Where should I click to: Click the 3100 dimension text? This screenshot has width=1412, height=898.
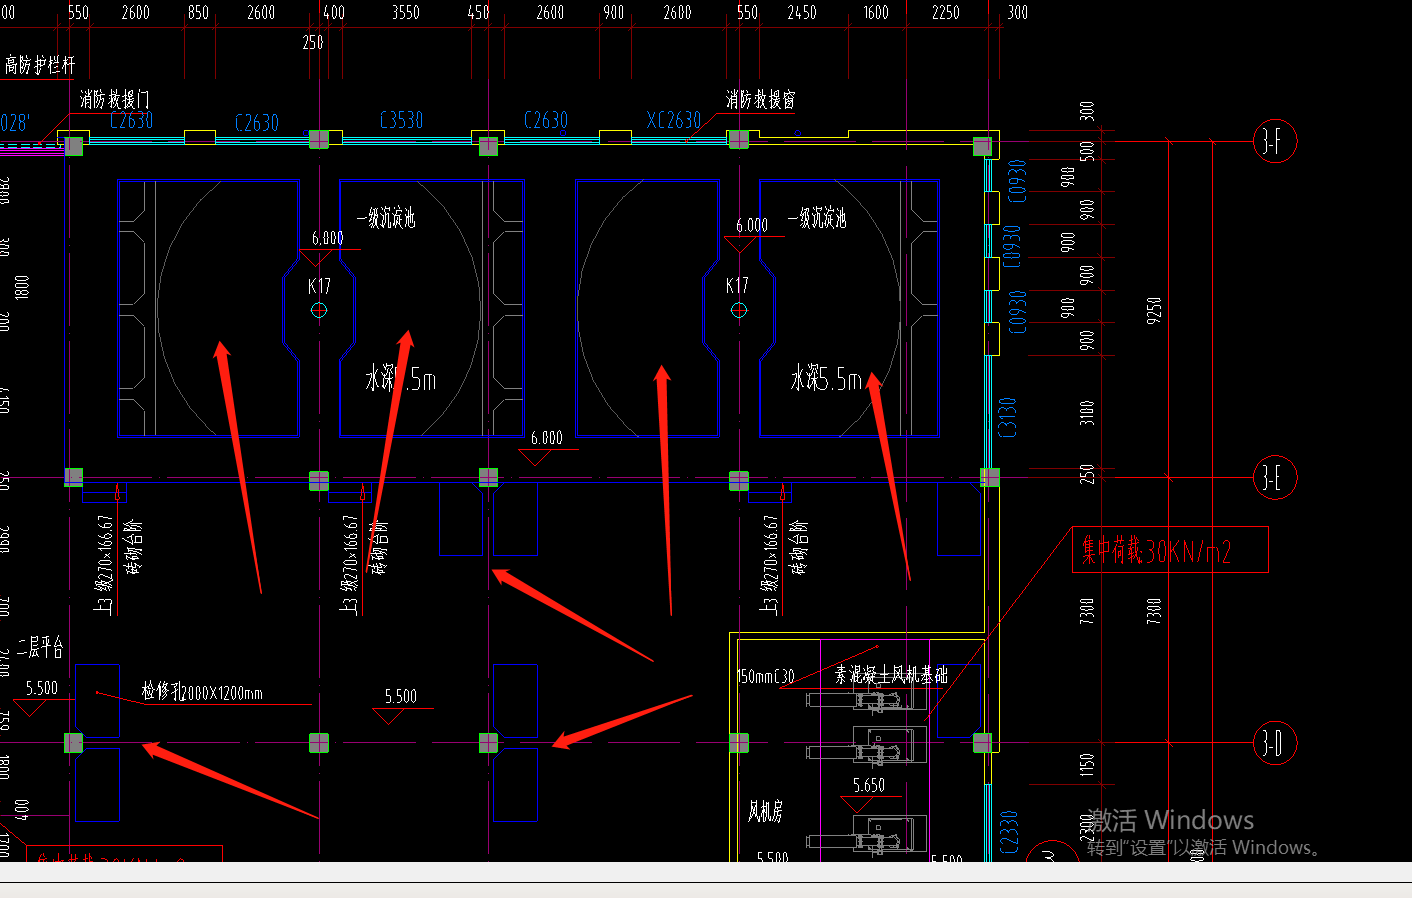click(1088, 413)
